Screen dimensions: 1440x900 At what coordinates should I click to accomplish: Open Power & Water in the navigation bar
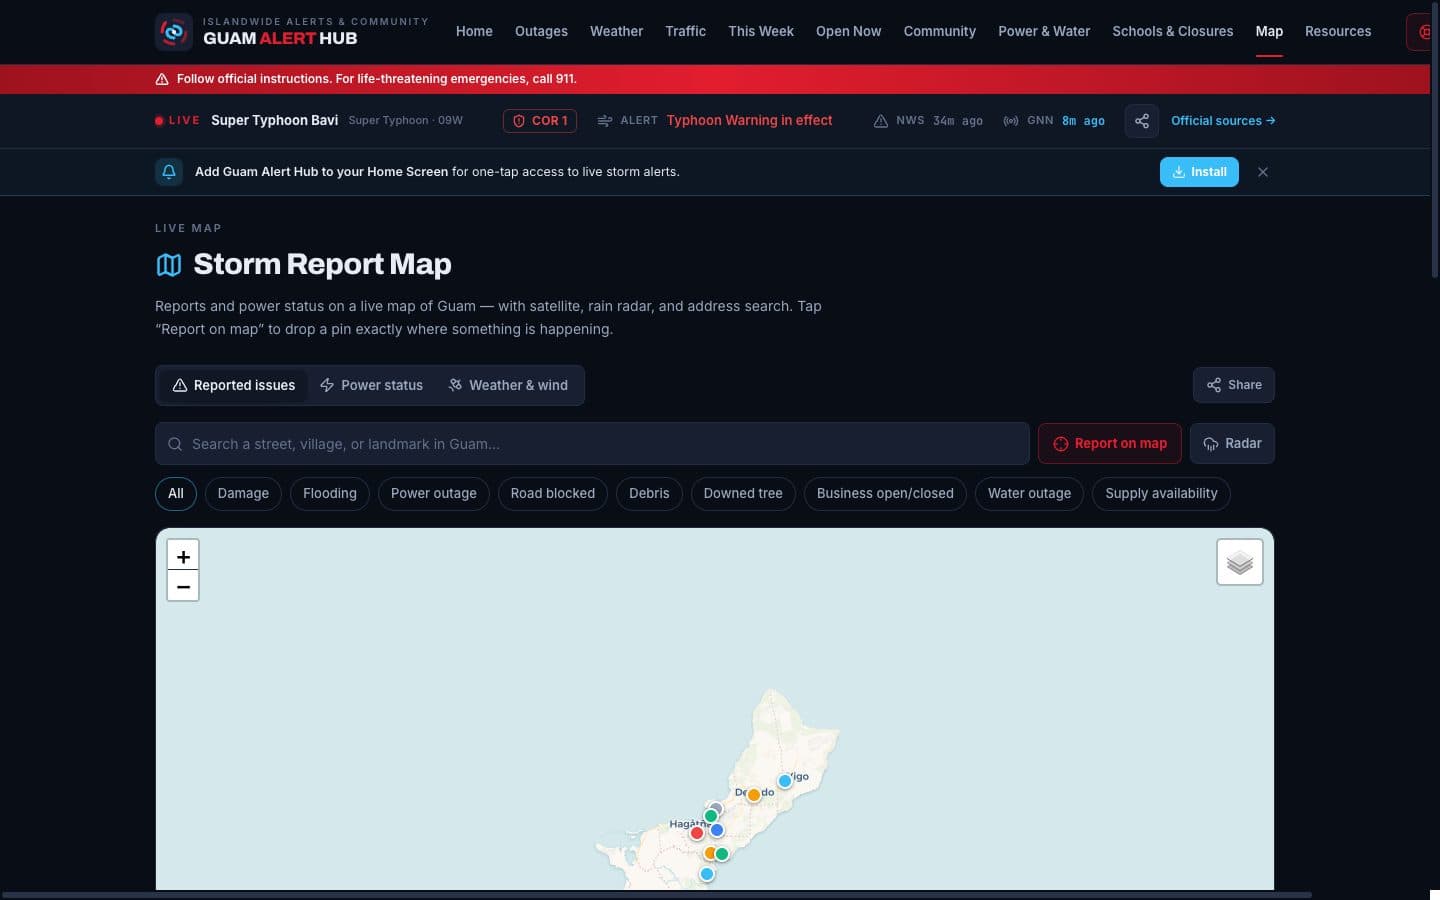click(x=1044, y=32)
